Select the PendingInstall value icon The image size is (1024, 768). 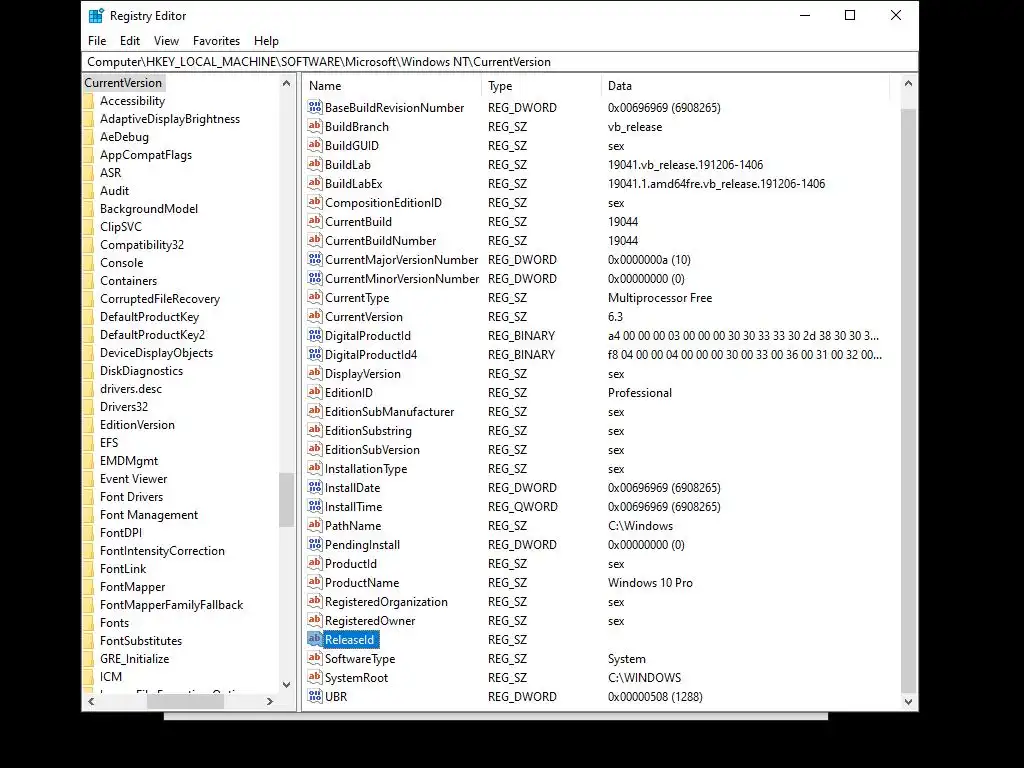315,544
